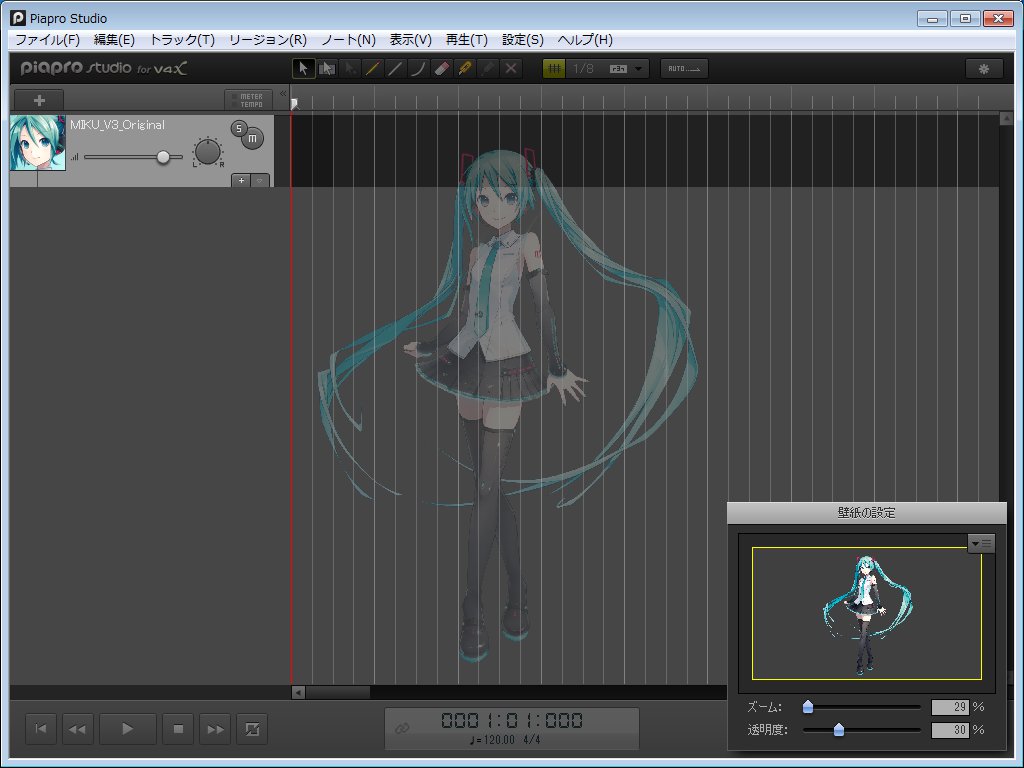Click the playhead marker on ruler
The image size is (1024, 768).
[295, 103]
